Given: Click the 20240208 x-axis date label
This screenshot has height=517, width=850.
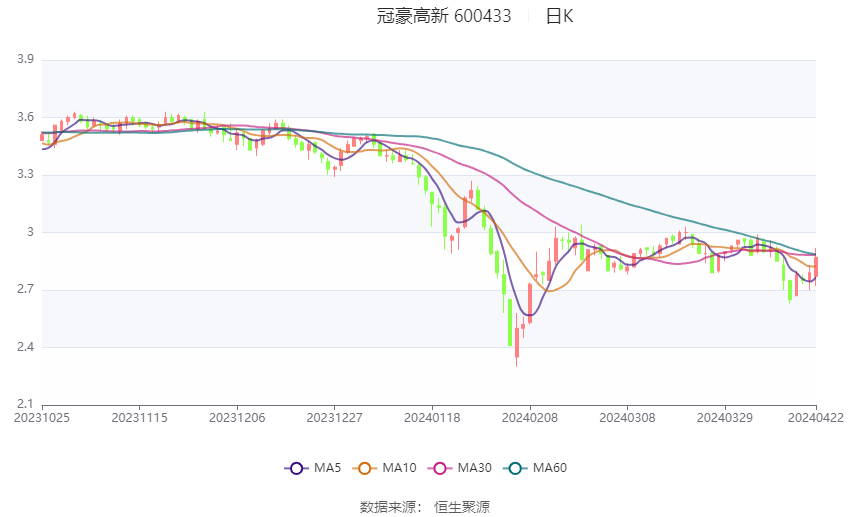Looking at the screenshot, I should (x=530, y=418).
